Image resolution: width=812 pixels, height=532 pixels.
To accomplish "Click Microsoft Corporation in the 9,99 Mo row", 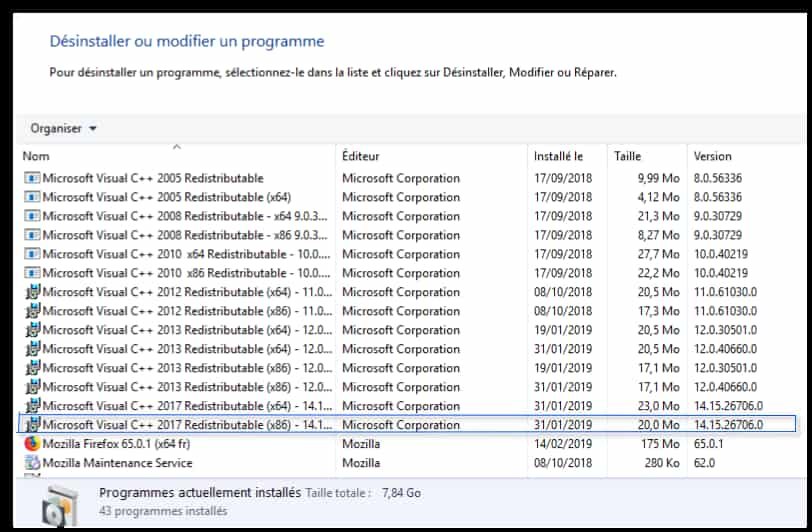I will pos(401,178).
